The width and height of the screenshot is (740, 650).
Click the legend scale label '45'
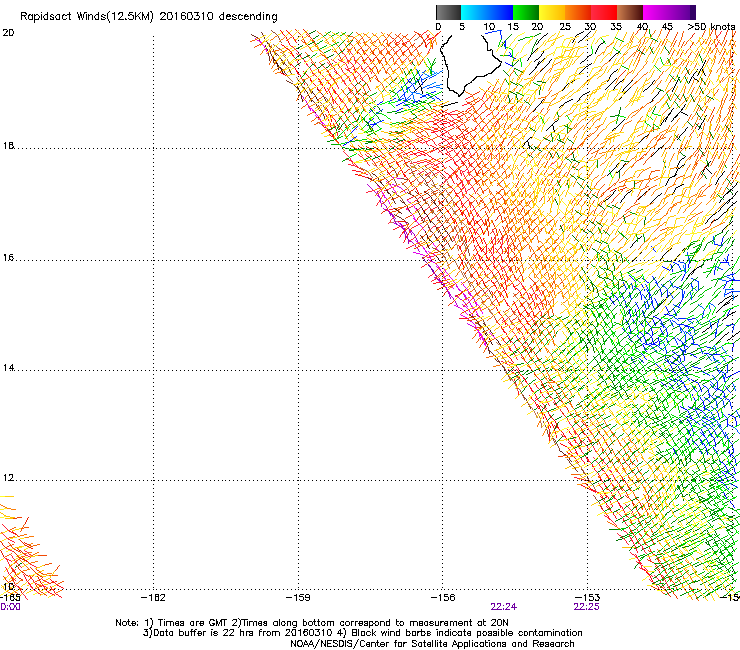[x=667, y=27]
